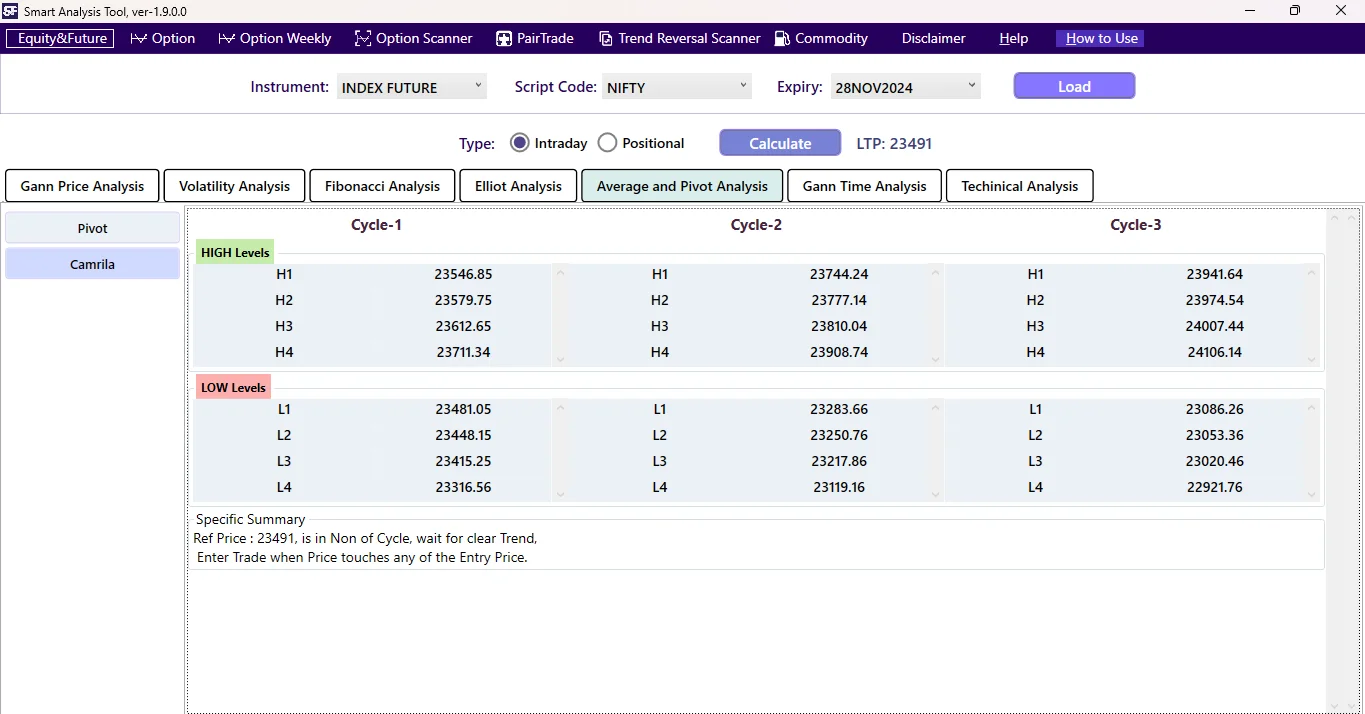Screen dimensions: 1365x714
Task: Switch to the Volatility Analysis tab
Action: [233, 185]
